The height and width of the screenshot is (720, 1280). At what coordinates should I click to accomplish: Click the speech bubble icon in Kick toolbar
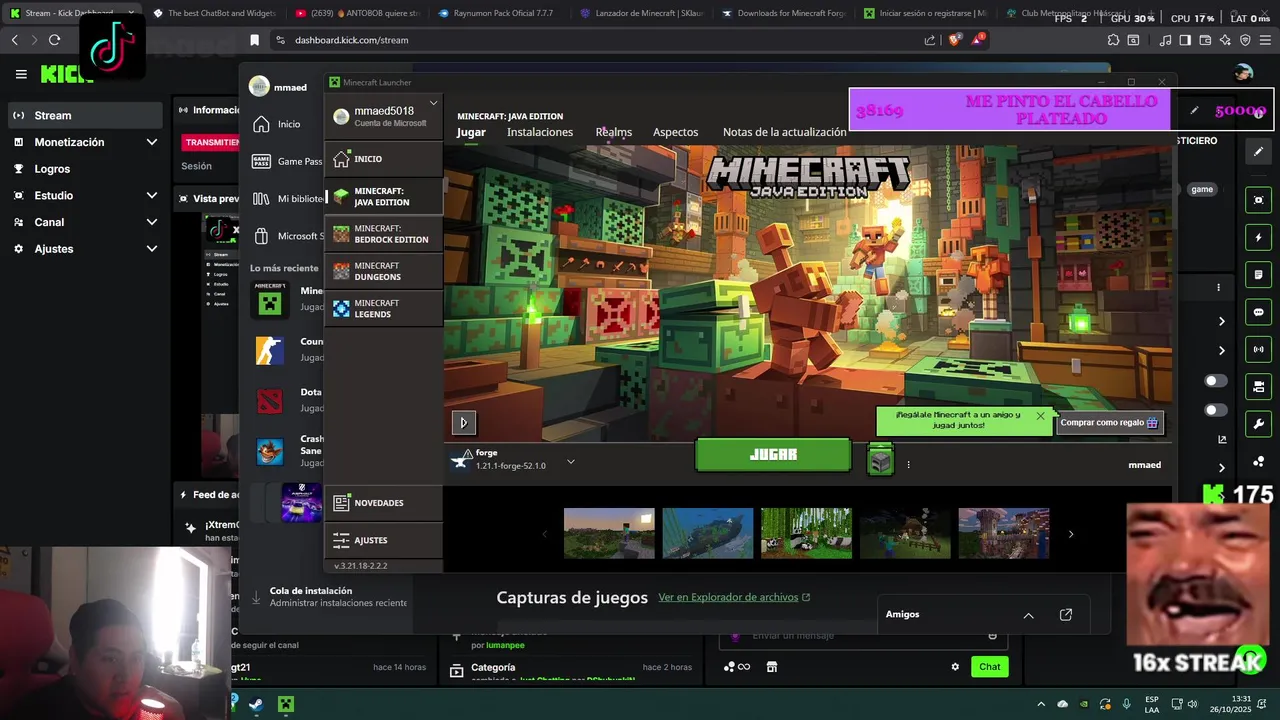(x=1258, y=312)
